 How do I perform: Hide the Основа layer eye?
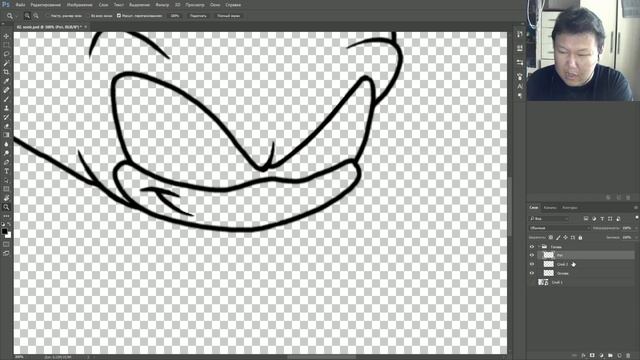tap(532, 273)
